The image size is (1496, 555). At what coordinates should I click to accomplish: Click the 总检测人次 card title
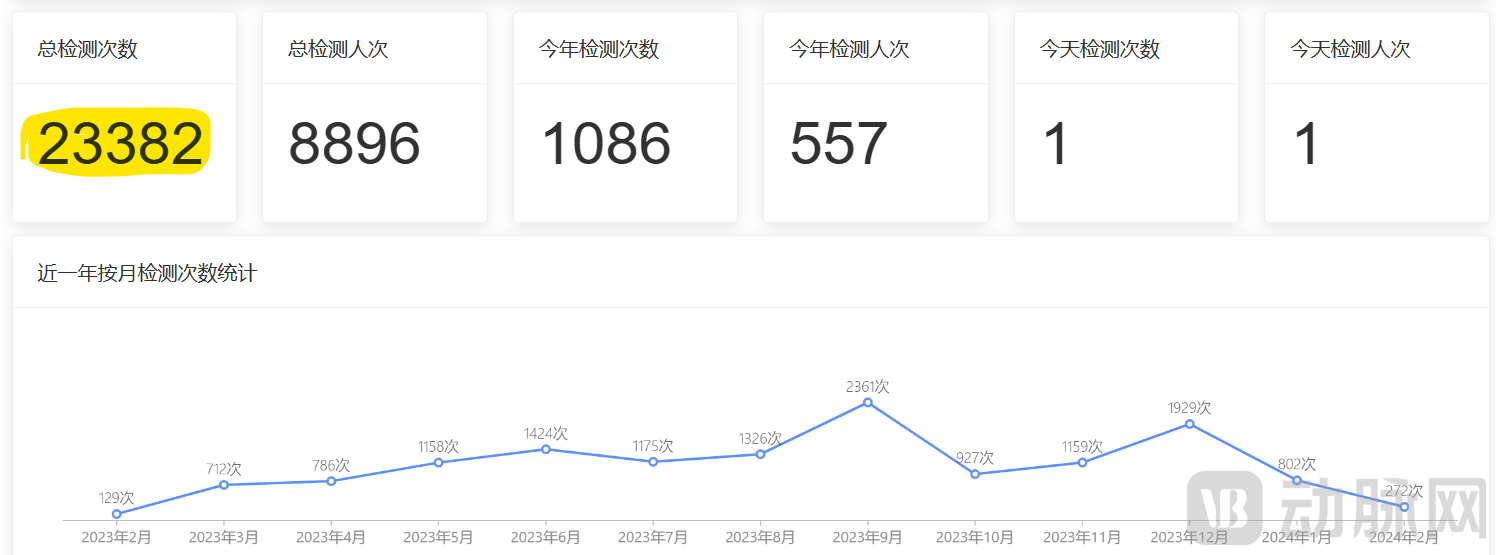pyautogui.click(x=338, y=49)
